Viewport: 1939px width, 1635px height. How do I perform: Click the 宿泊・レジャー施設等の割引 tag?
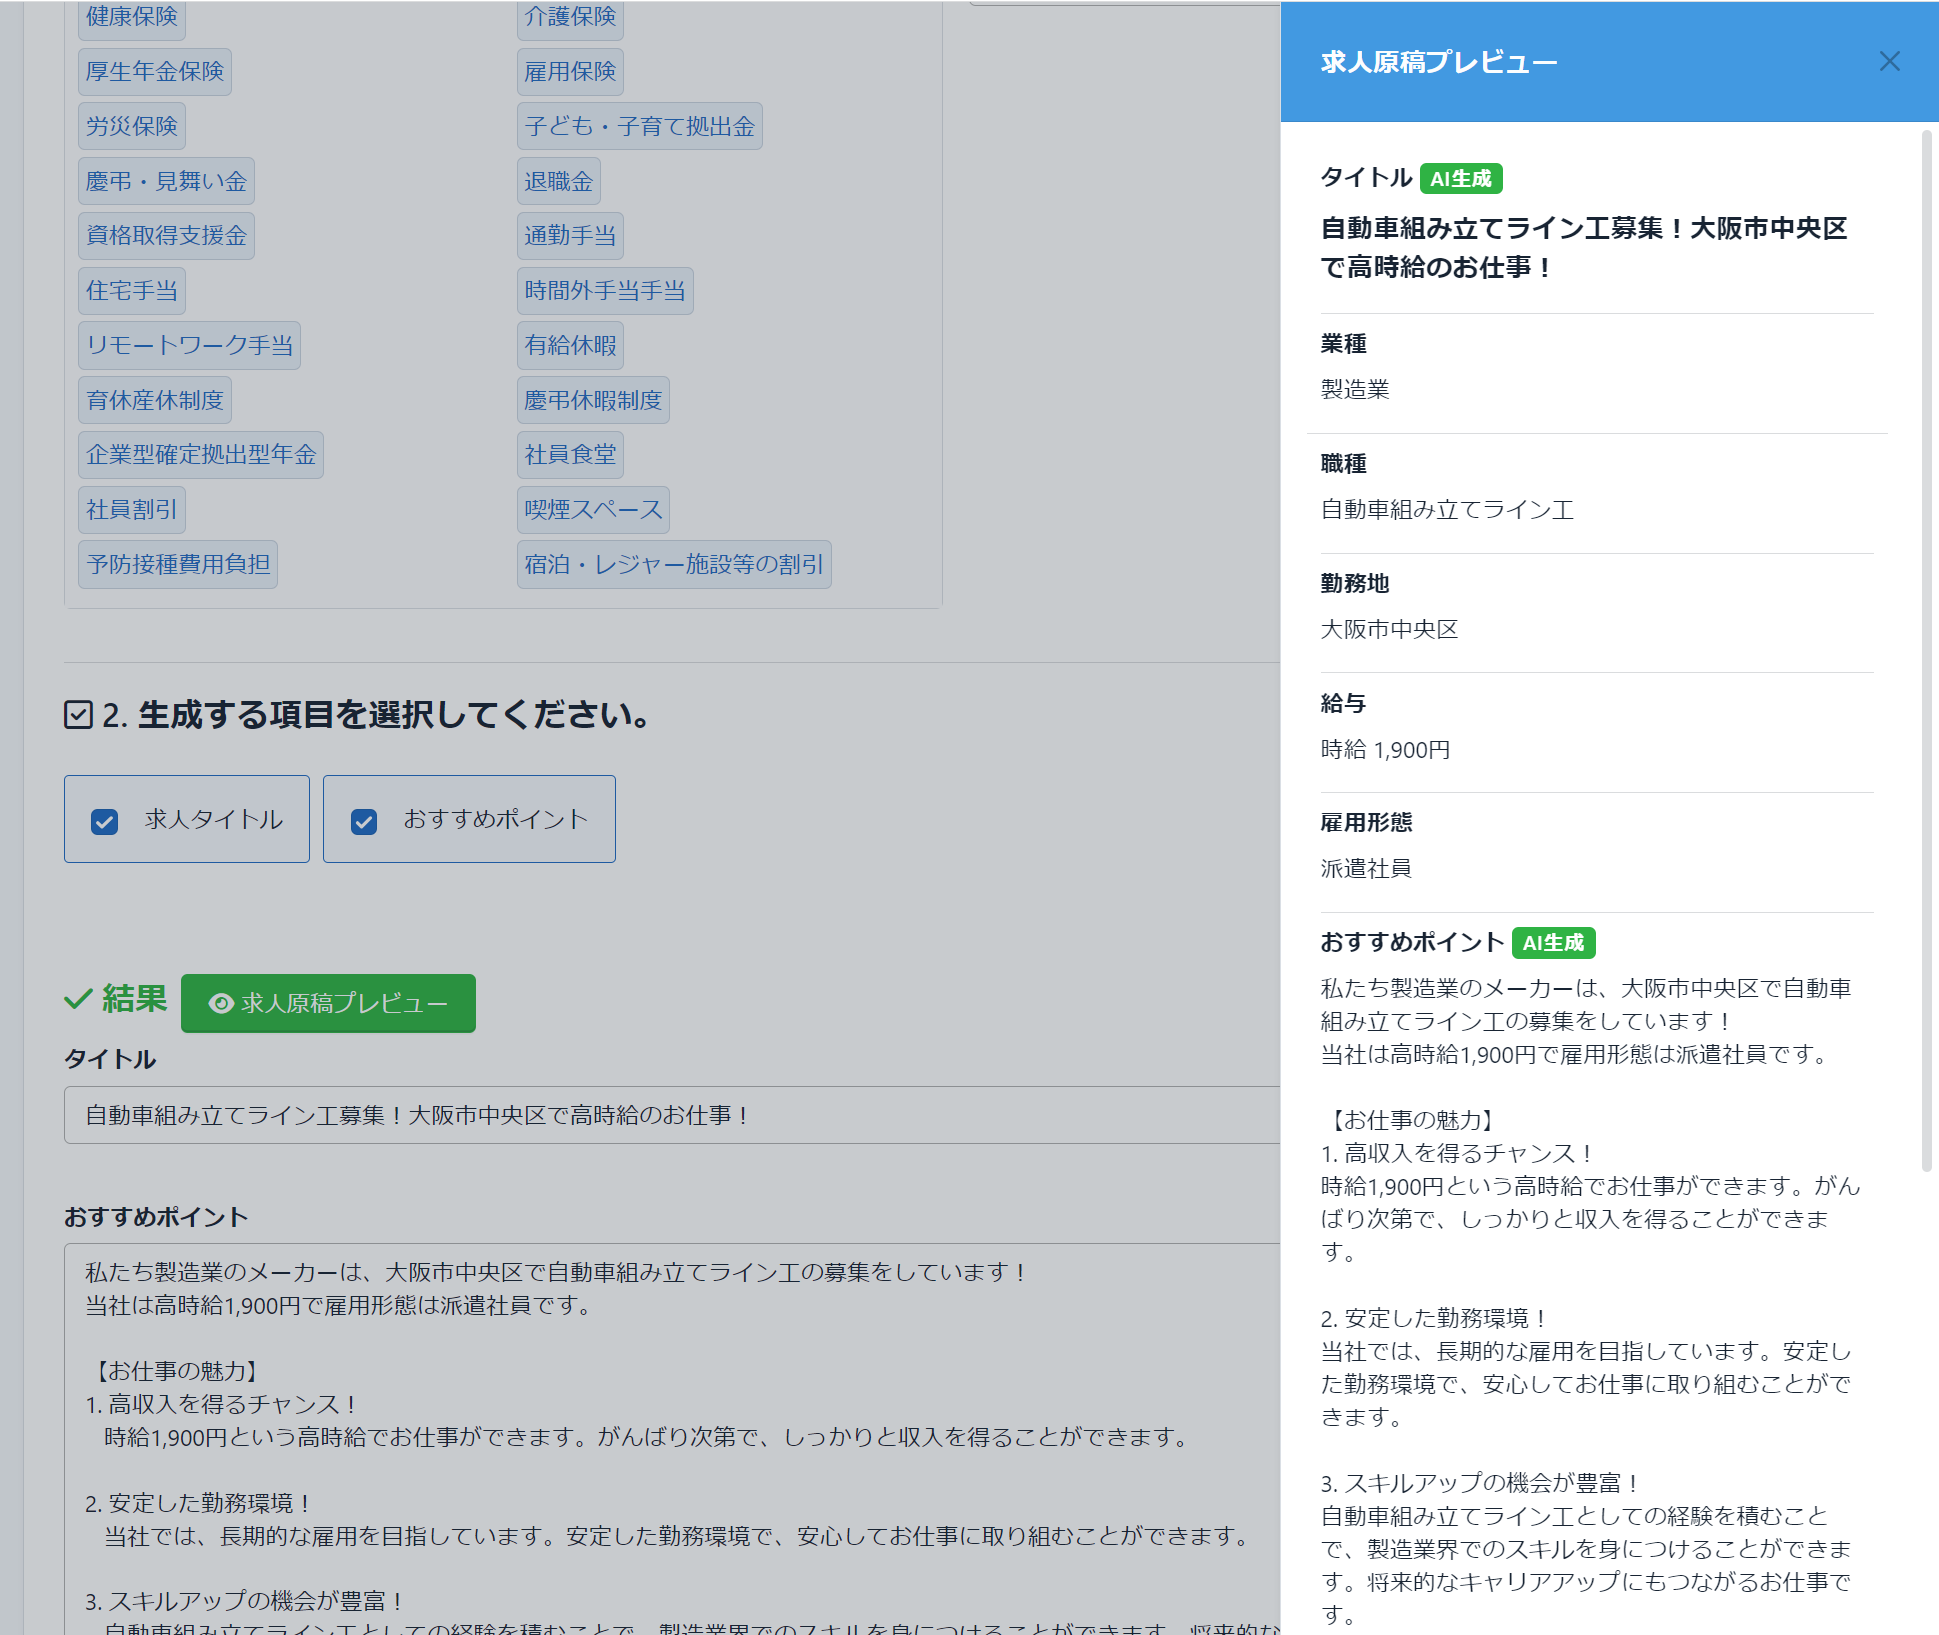[673, 565]
